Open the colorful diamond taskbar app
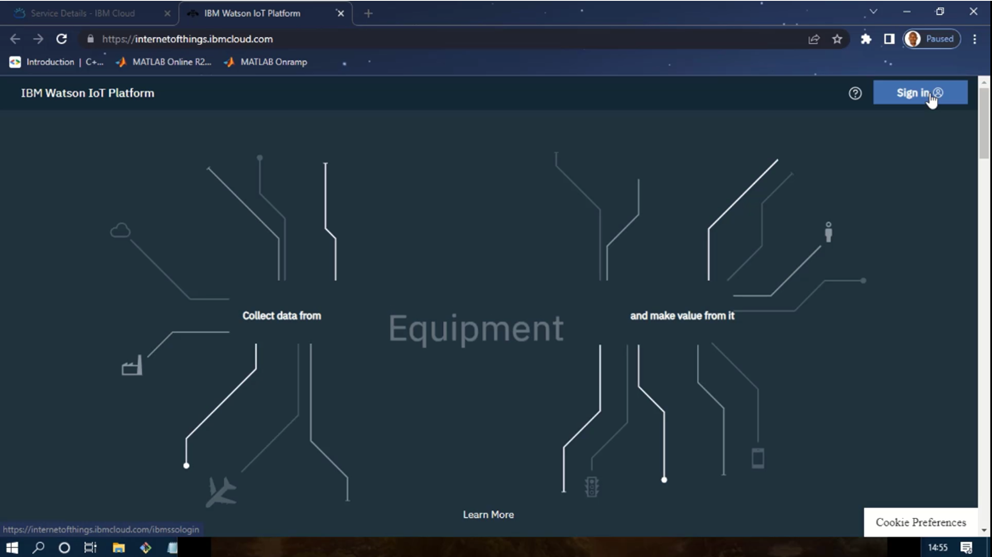992x557 pixels. (146, 548)
